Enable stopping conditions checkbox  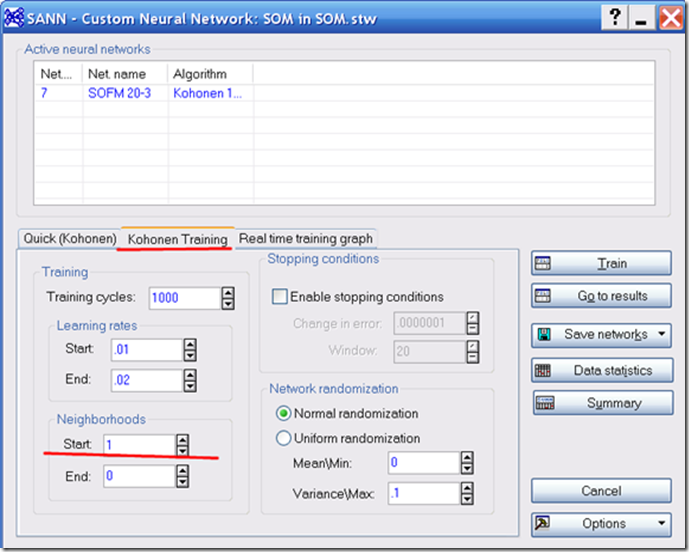click(280, 297)
